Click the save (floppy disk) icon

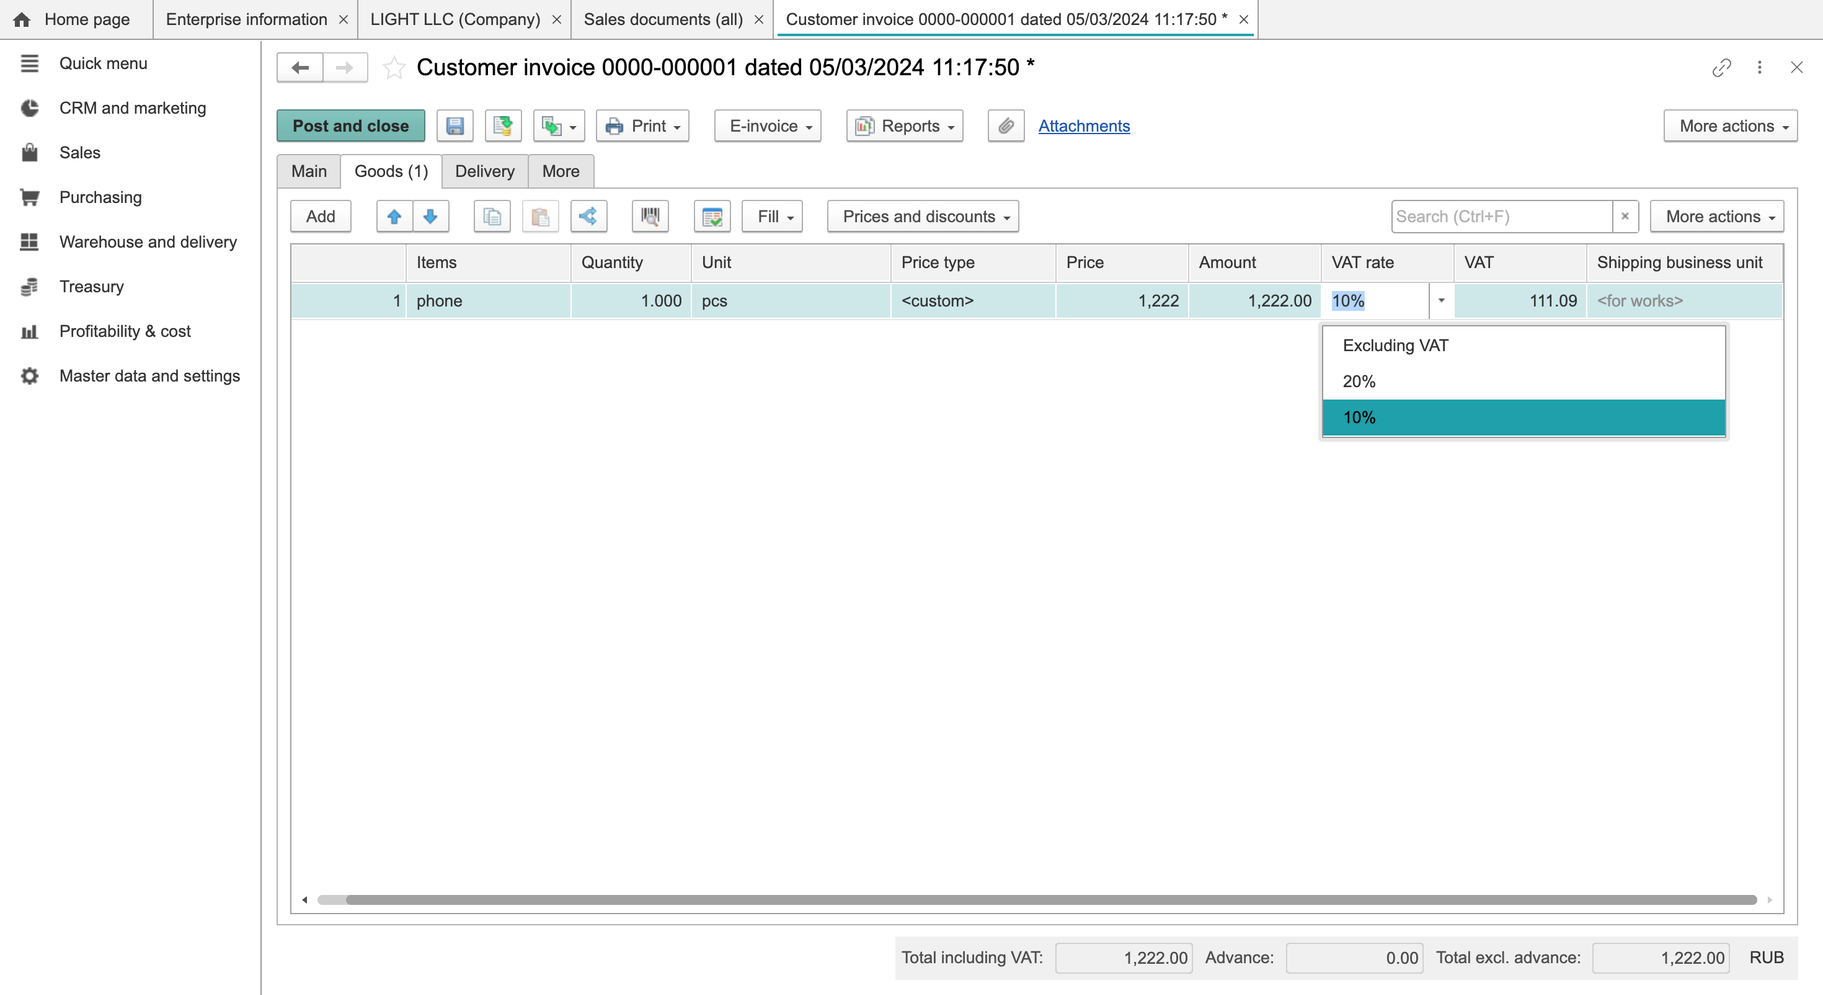455,126
